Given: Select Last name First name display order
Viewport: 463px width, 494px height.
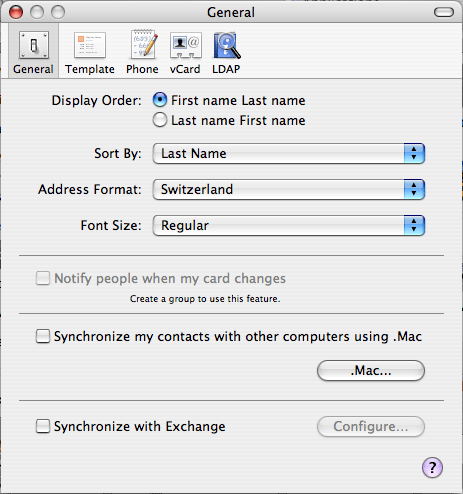Looking at the screenshot, I should [x=160, y=120].
